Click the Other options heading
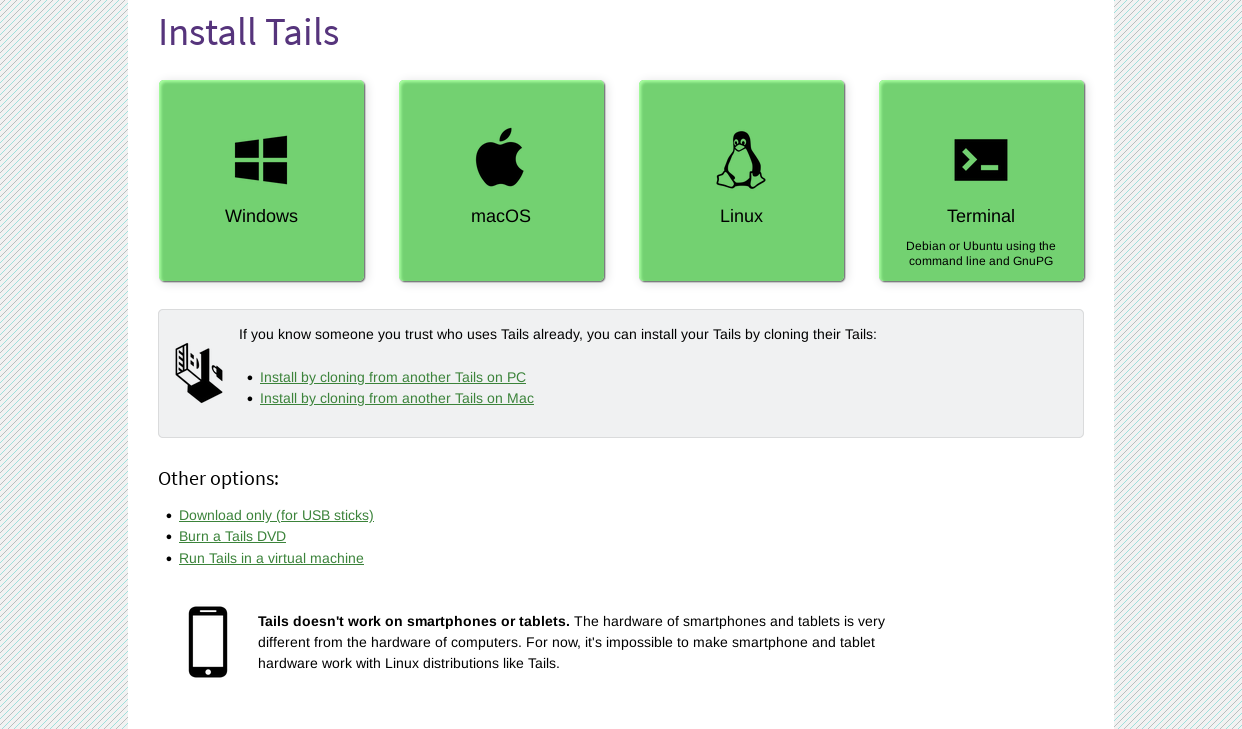 pyautogui.click(x=218, y=478)
